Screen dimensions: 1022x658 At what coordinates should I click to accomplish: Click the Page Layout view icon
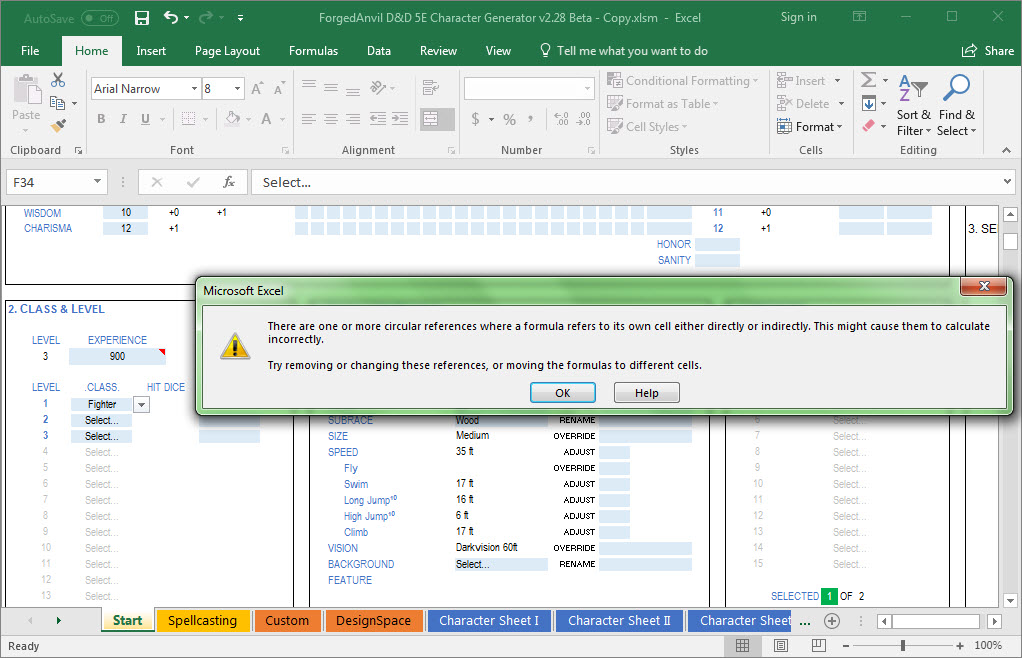pos(780,646)
